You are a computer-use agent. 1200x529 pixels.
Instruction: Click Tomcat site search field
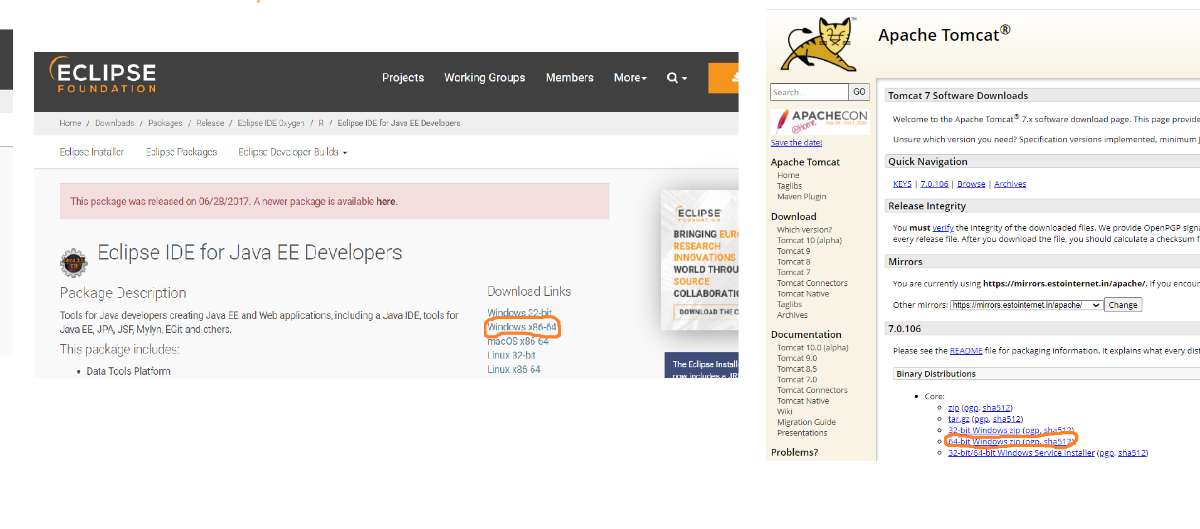809,92
